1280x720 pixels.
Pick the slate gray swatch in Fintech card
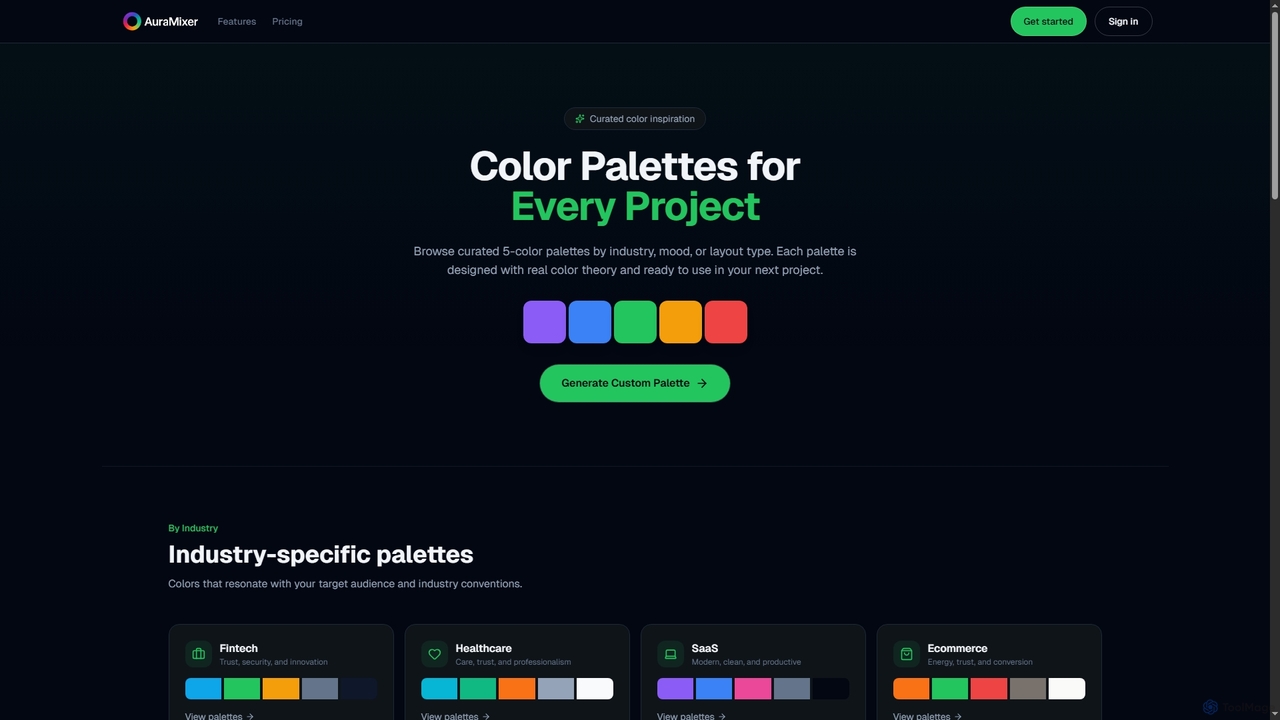pos(320,688)
